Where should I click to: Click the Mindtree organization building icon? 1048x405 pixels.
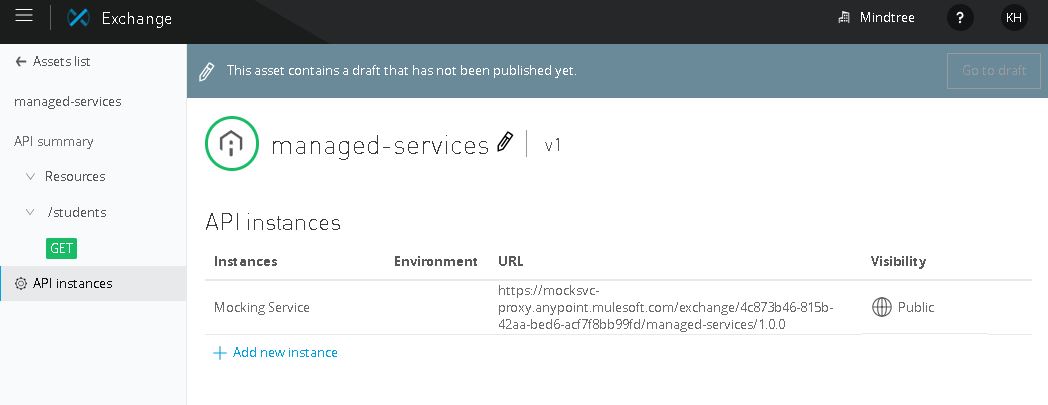coord(844,18)
